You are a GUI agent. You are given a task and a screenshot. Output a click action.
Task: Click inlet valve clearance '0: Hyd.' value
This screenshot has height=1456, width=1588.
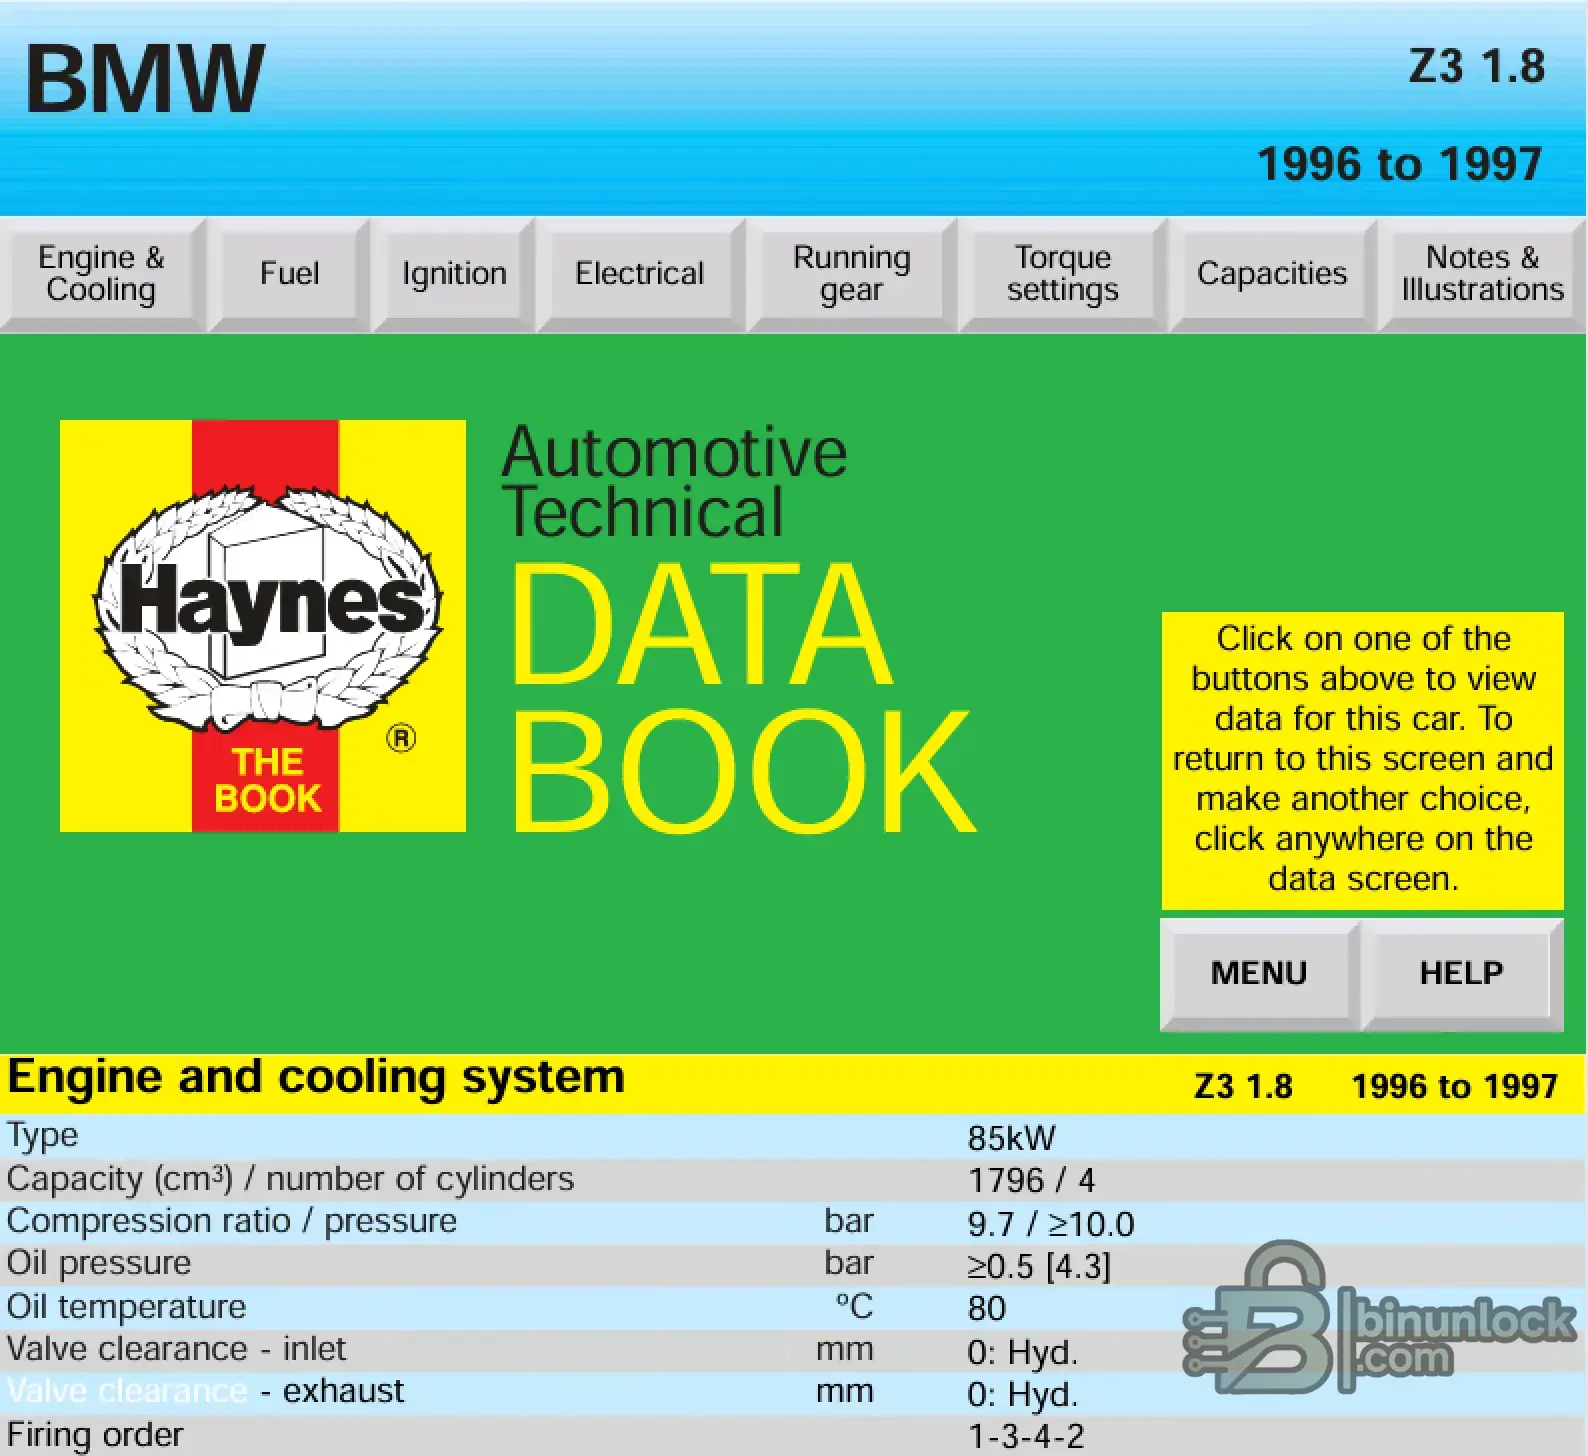[x=1023, y=1352]
